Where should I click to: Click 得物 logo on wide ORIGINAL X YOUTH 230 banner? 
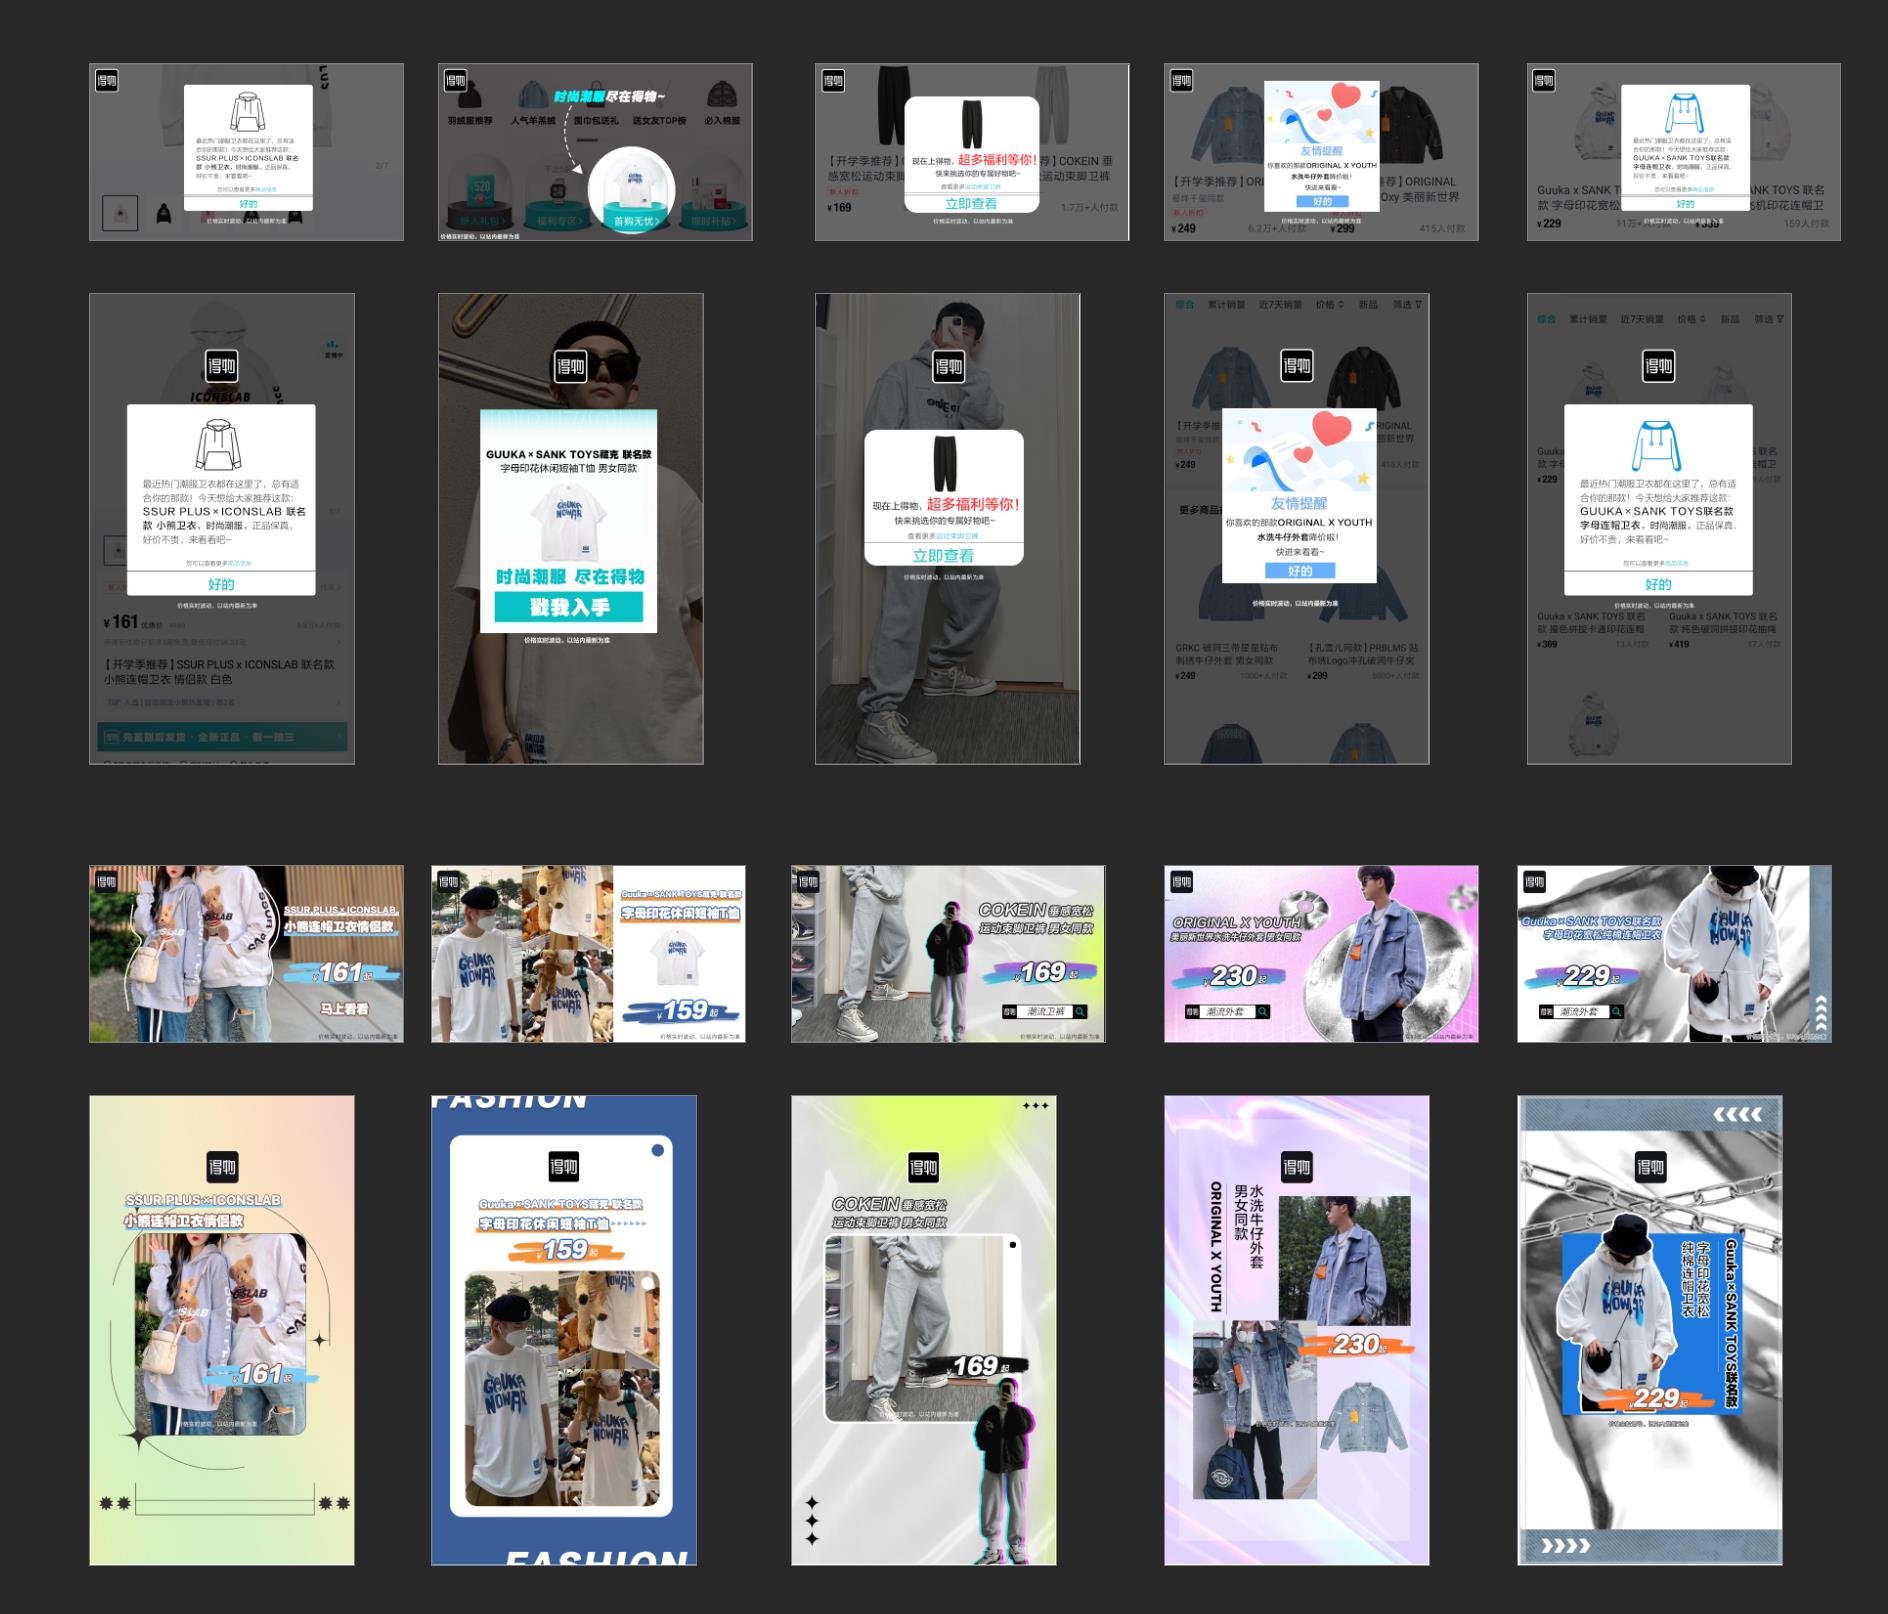click(x=1182, y=882)
